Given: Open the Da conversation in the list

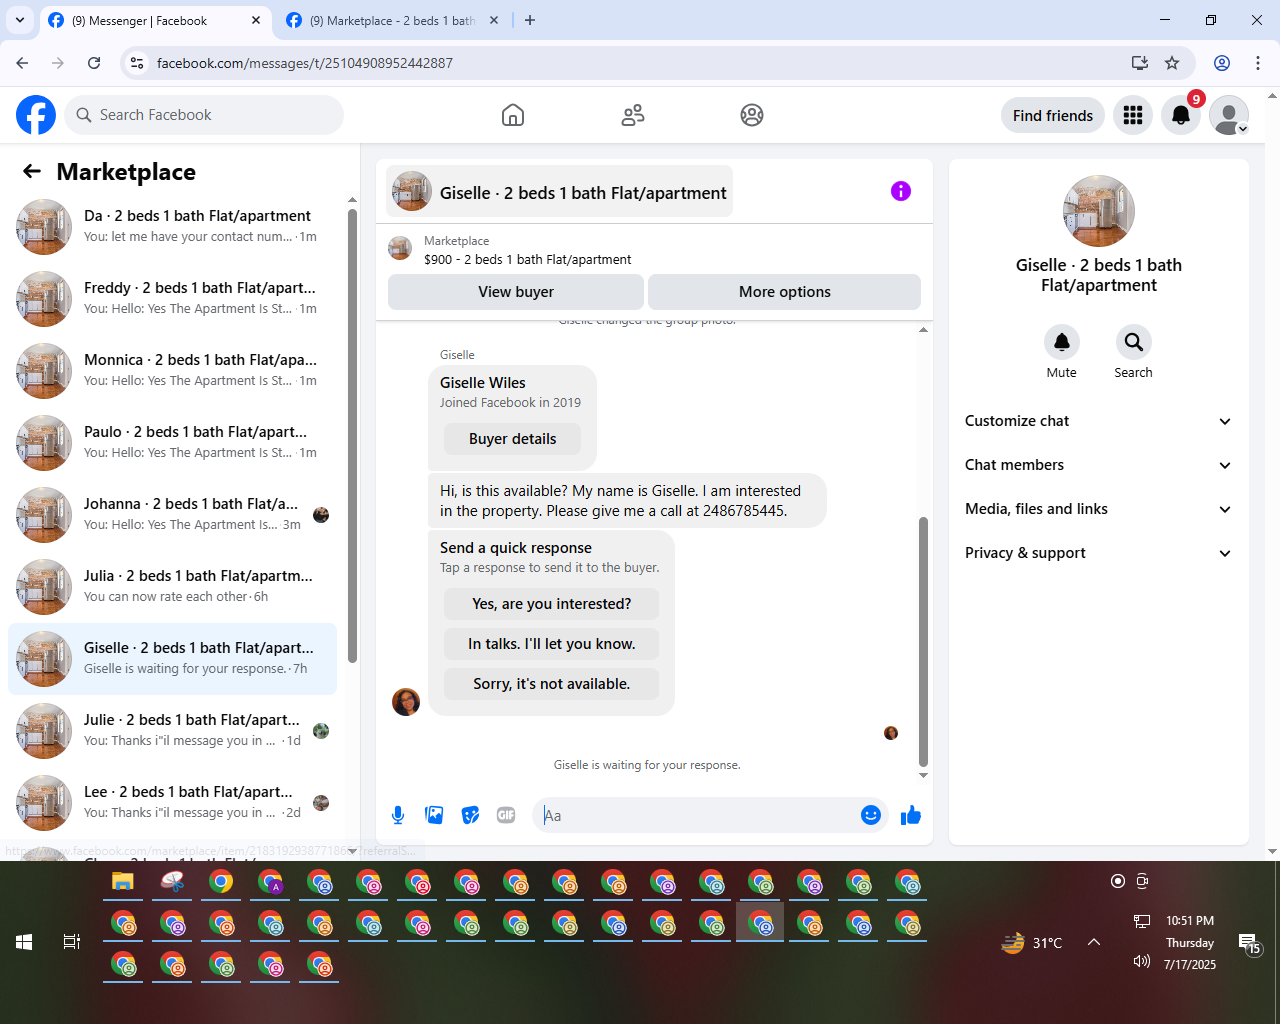Looking at the screenshot, I should coord(172,227).
